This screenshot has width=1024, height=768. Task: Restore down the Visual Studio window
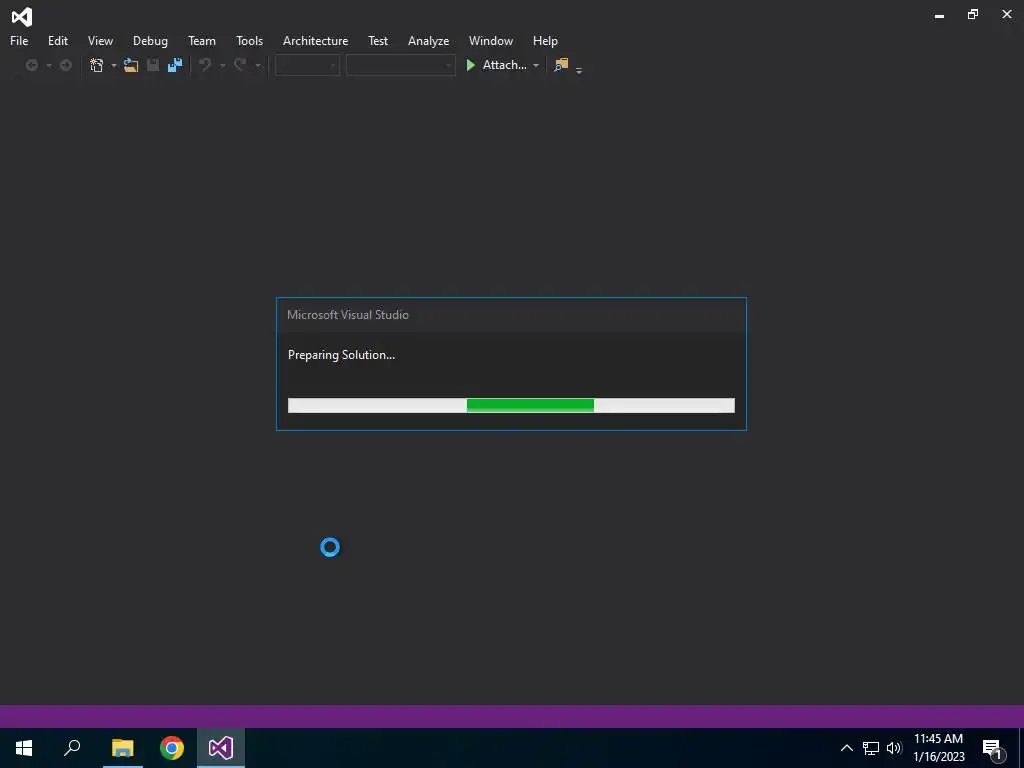(973, 14)
